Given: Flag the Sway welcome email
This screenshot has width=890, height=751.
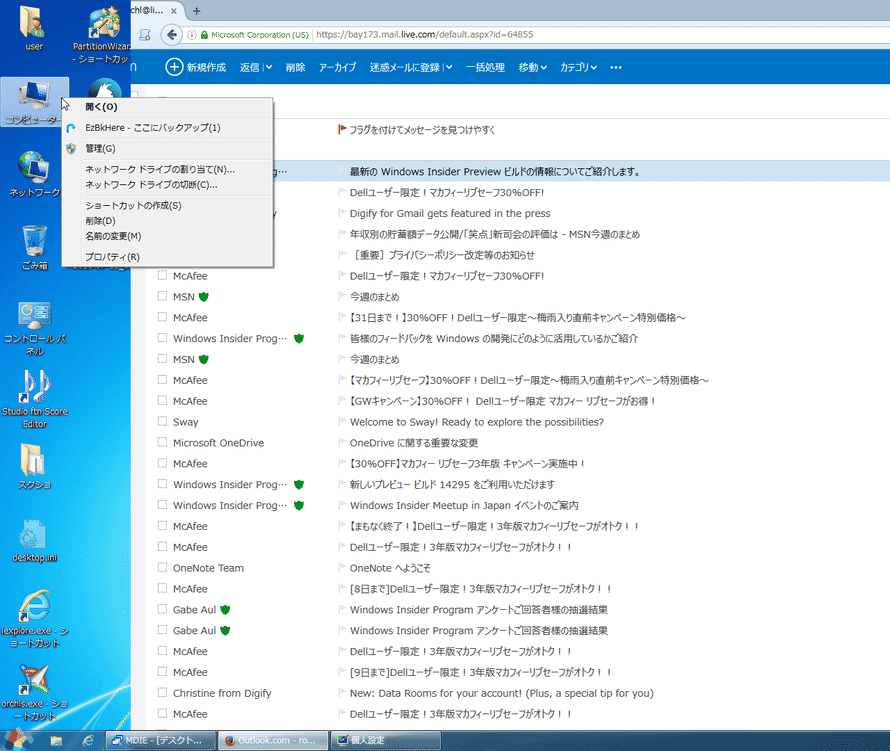Looking at the screenshot, I should [x=342, y=421].
